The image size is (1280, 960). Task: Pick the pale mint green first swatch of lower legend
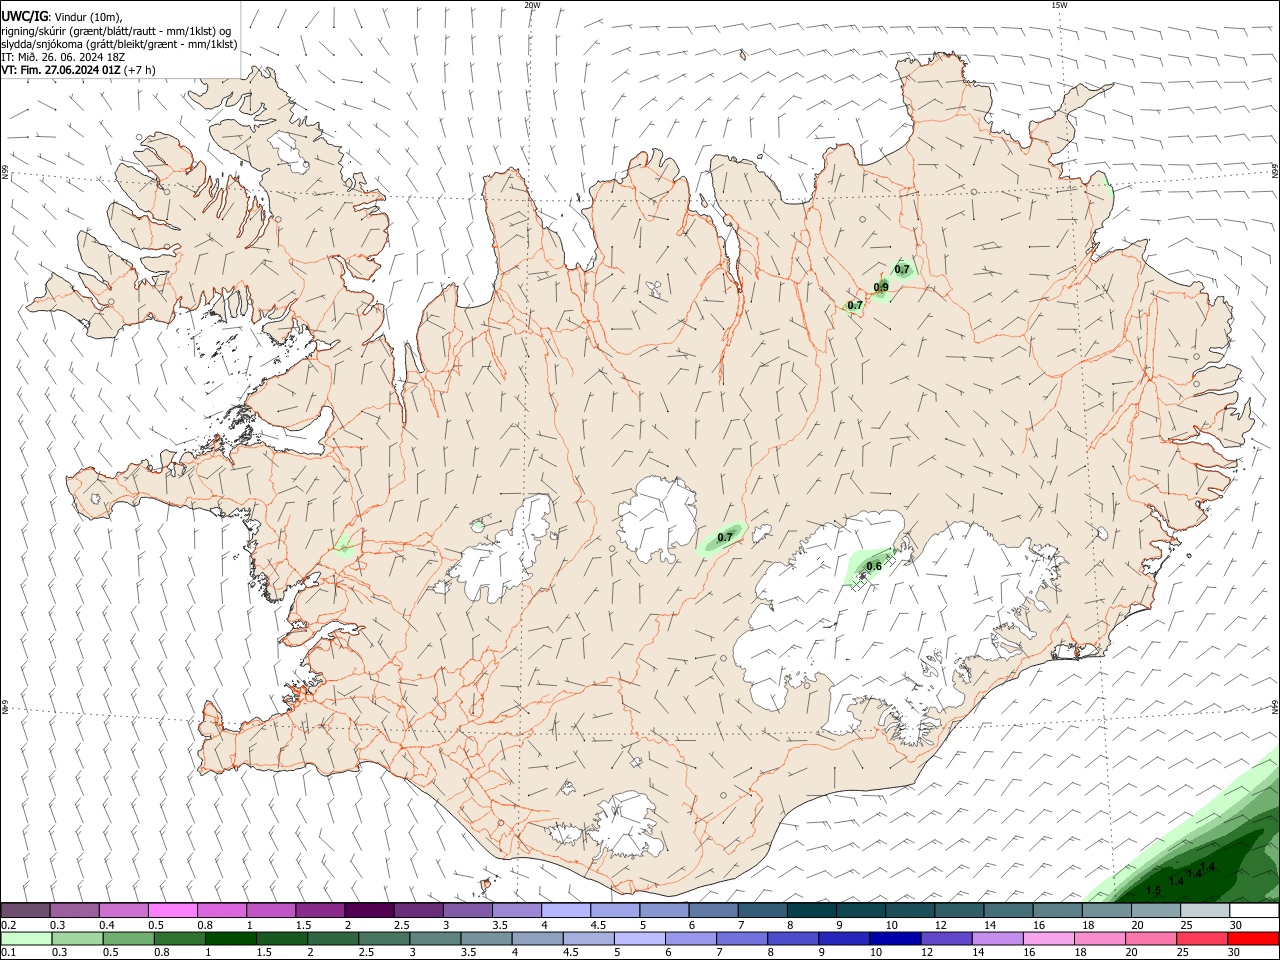(25, 938)
